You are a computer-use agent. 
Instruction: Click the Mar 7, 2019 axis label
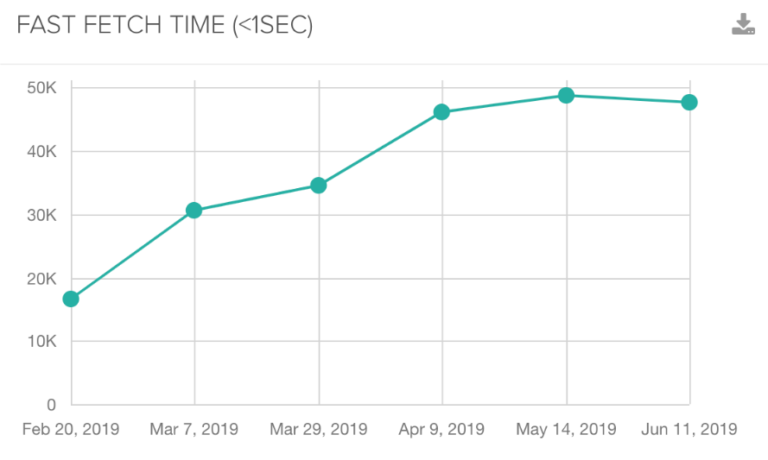click(x=194, y=430)
